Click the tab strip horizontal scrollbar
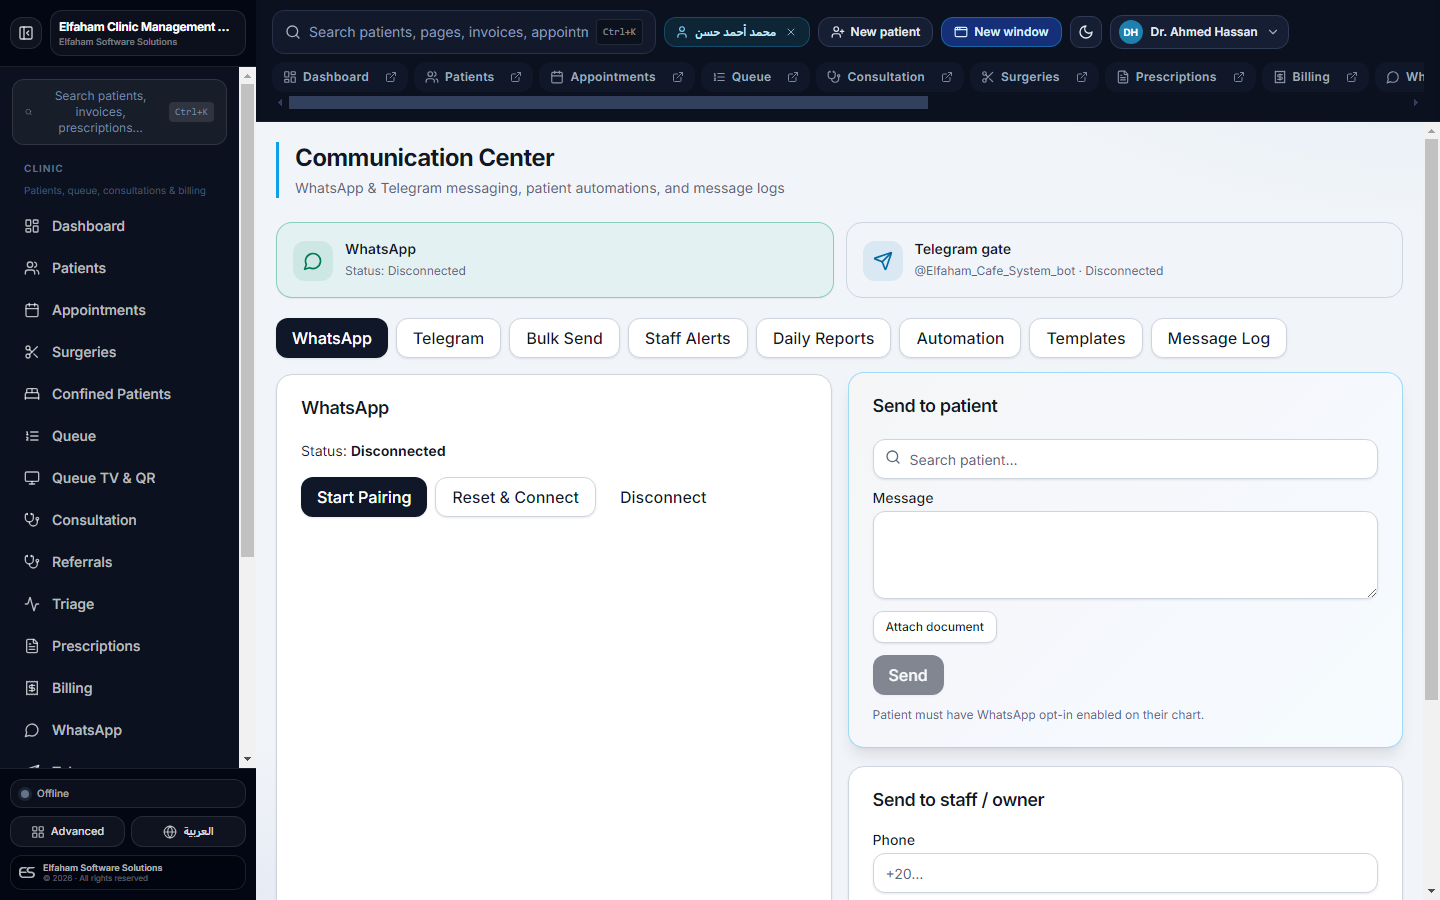Viewport: 1440px width, 900px height. 608,102
